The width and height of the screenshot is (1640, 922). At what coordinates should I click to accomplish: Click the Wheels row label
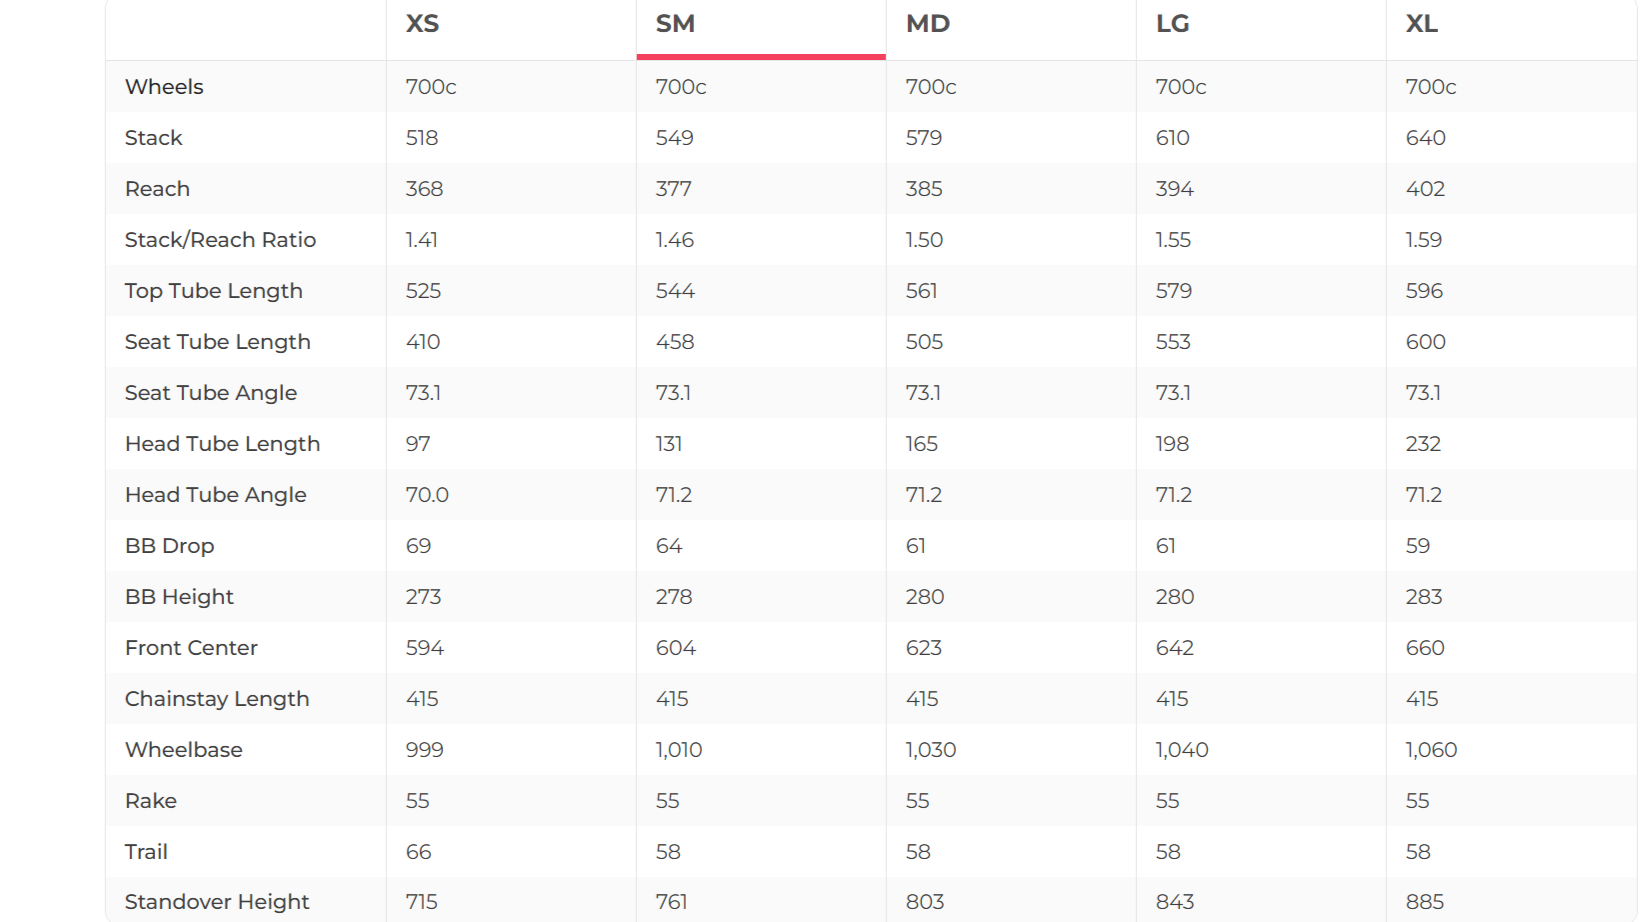click(164, 87)
